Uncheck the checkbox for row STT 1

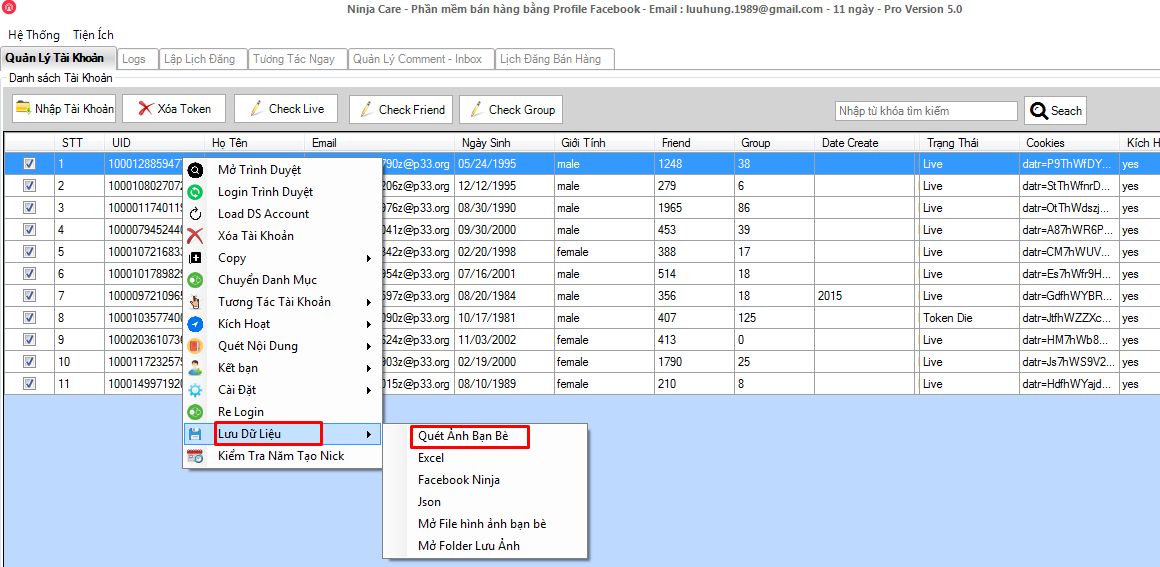pos(29,164)
